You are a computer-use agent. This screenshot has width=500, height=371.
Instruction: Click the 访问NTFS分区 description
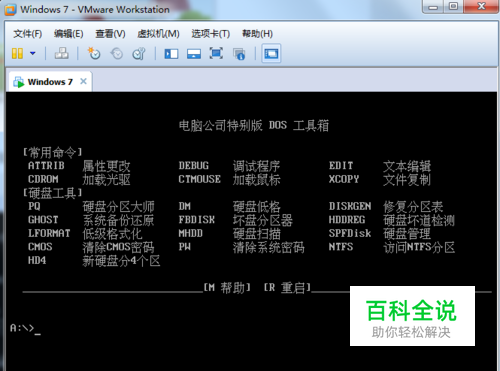click(x=419, y=247)
